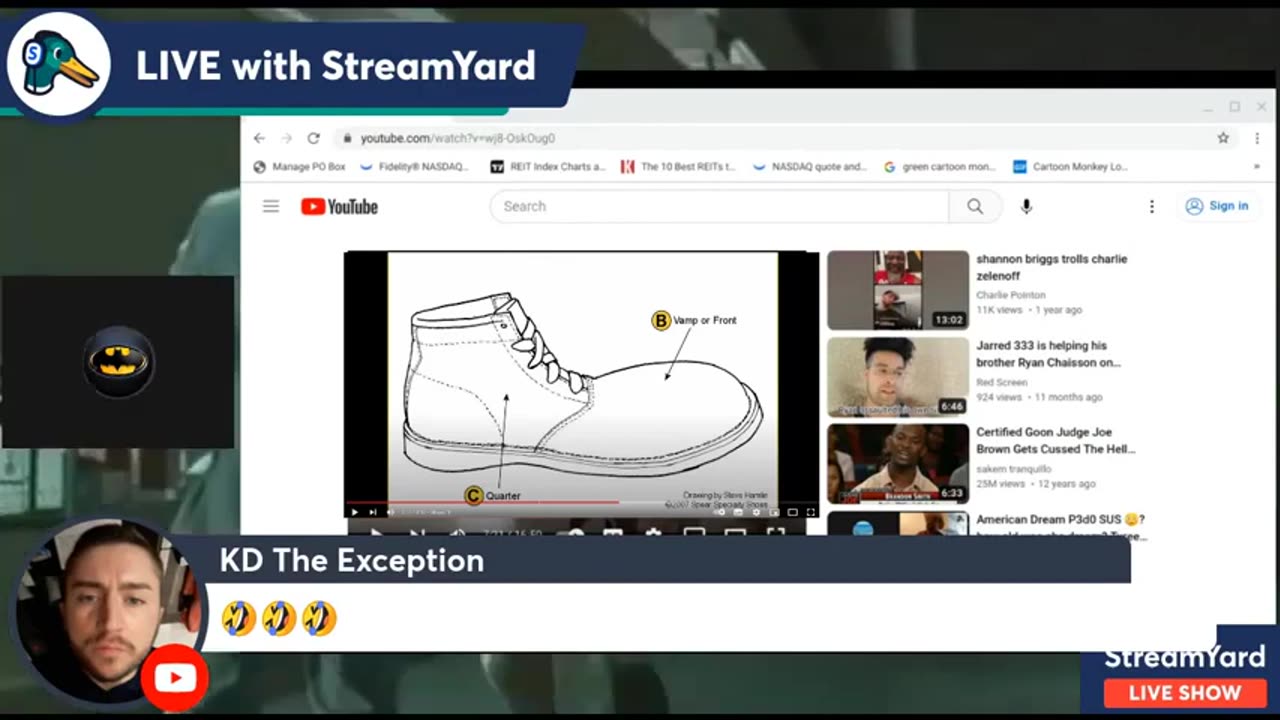Focus the youtube.com address bar
The width and height of the screenshot is (1280, 720).
[785, 138]
